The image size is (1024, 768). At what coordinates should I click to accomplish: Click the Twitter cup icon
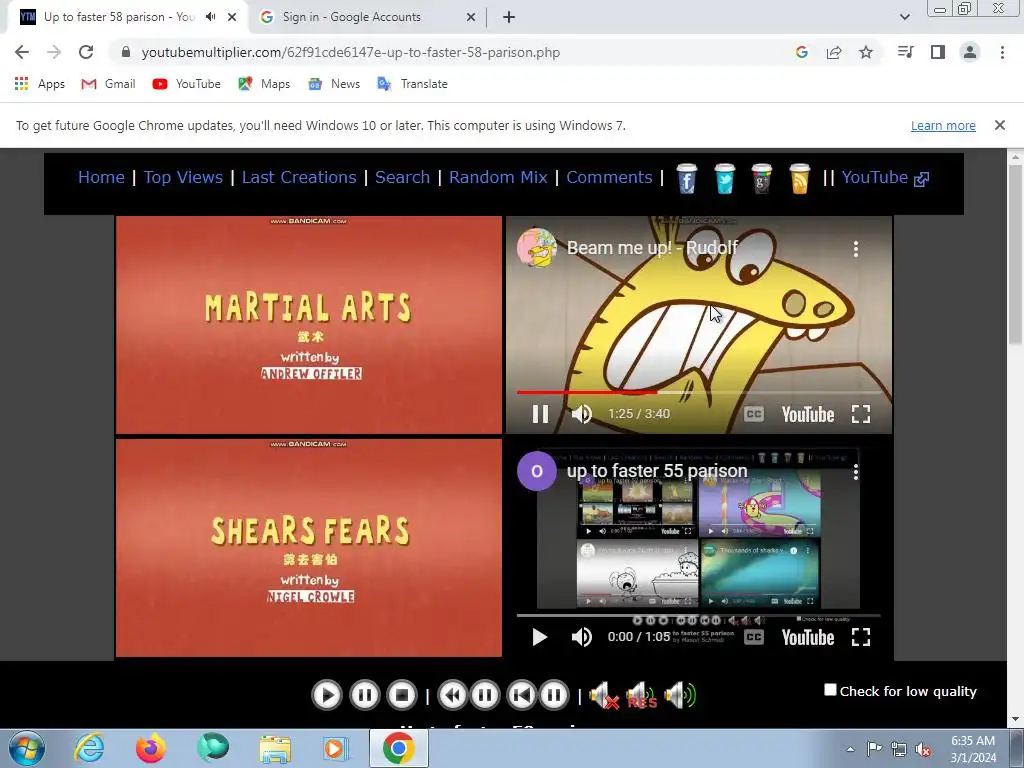(x=724, y=178)
